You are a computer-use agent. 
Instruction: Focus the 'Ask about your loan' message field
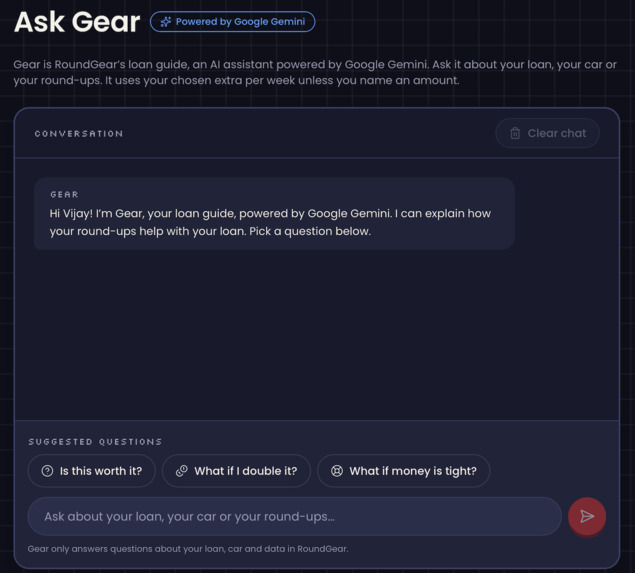[x=294, y=516]
